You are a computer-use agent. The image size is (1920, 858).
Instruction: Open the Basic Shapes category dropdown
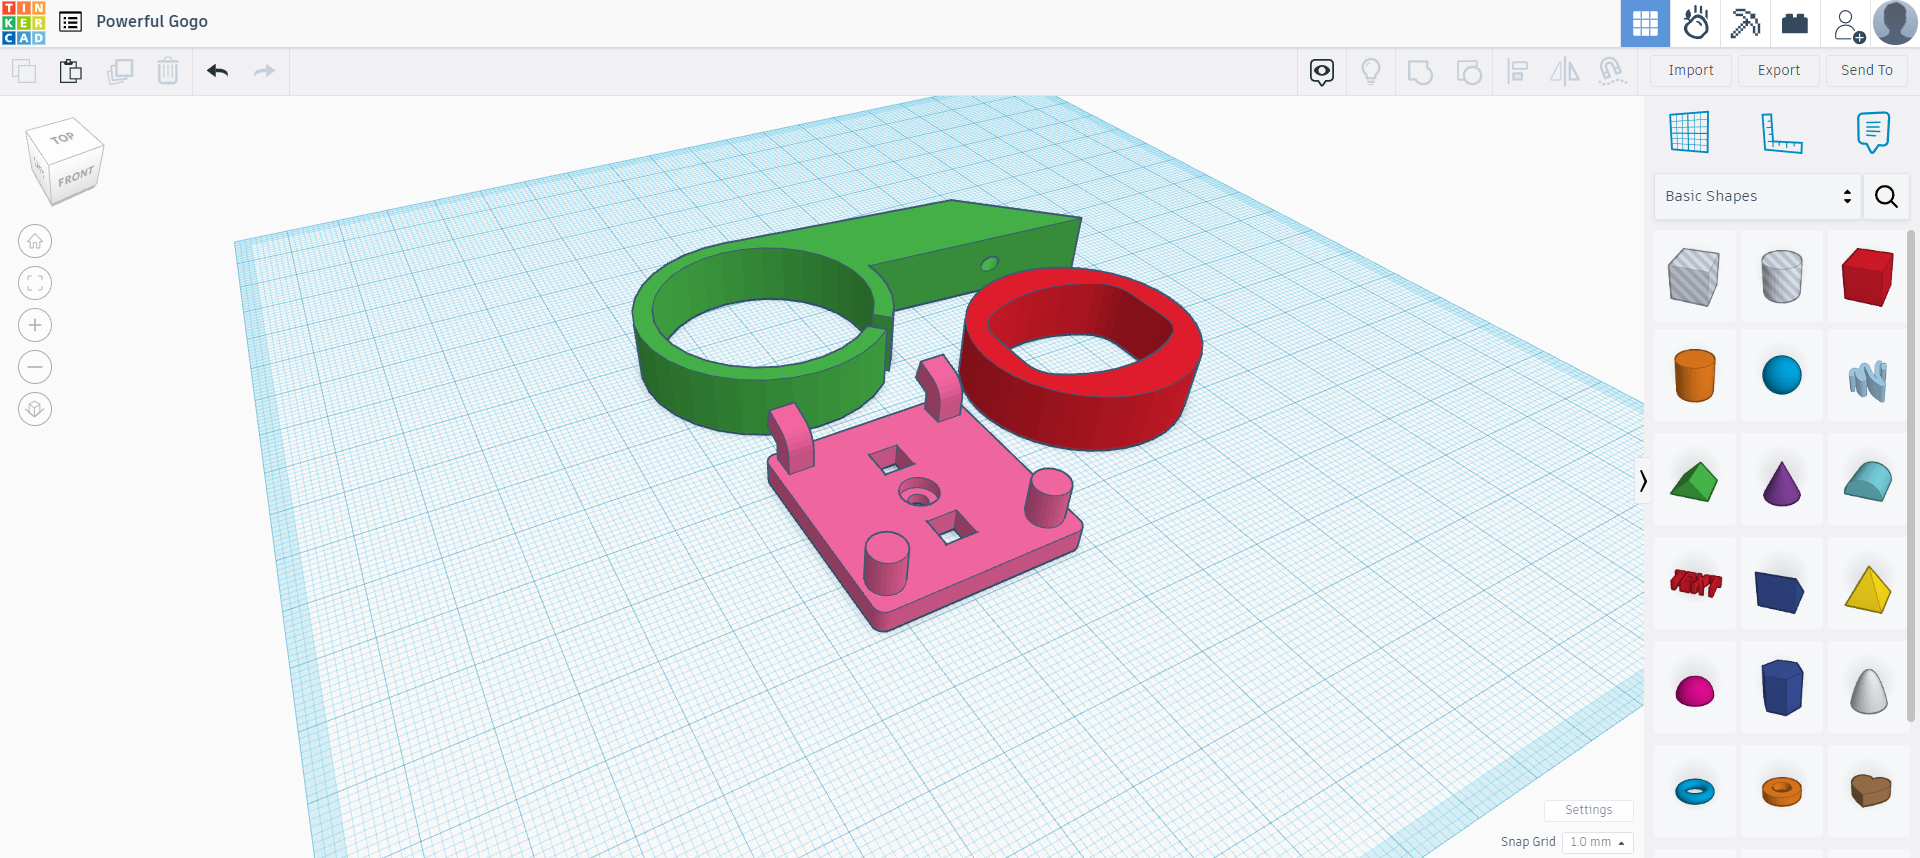[x=1758, y=196]
